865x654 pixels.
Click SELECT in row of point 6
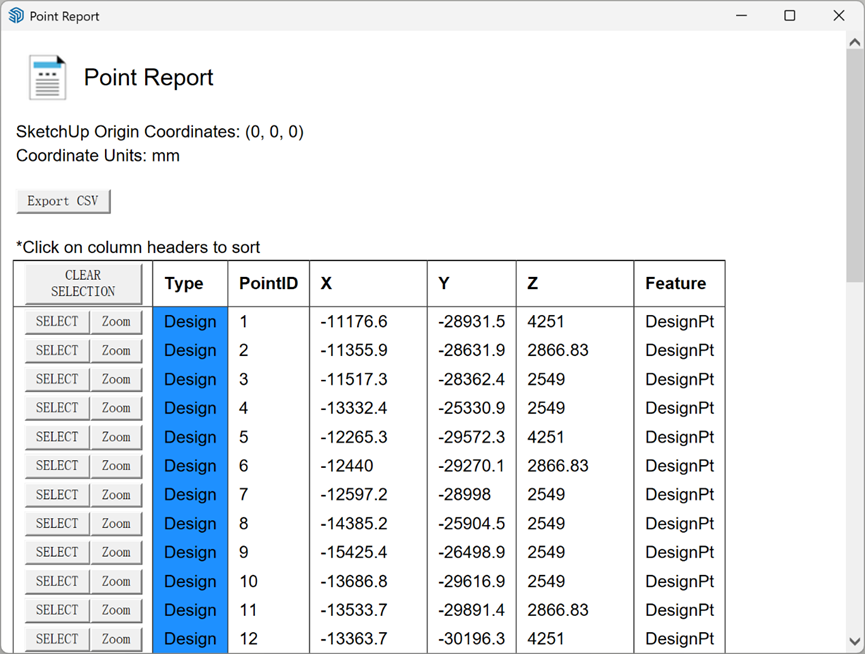tap(57, 466)
